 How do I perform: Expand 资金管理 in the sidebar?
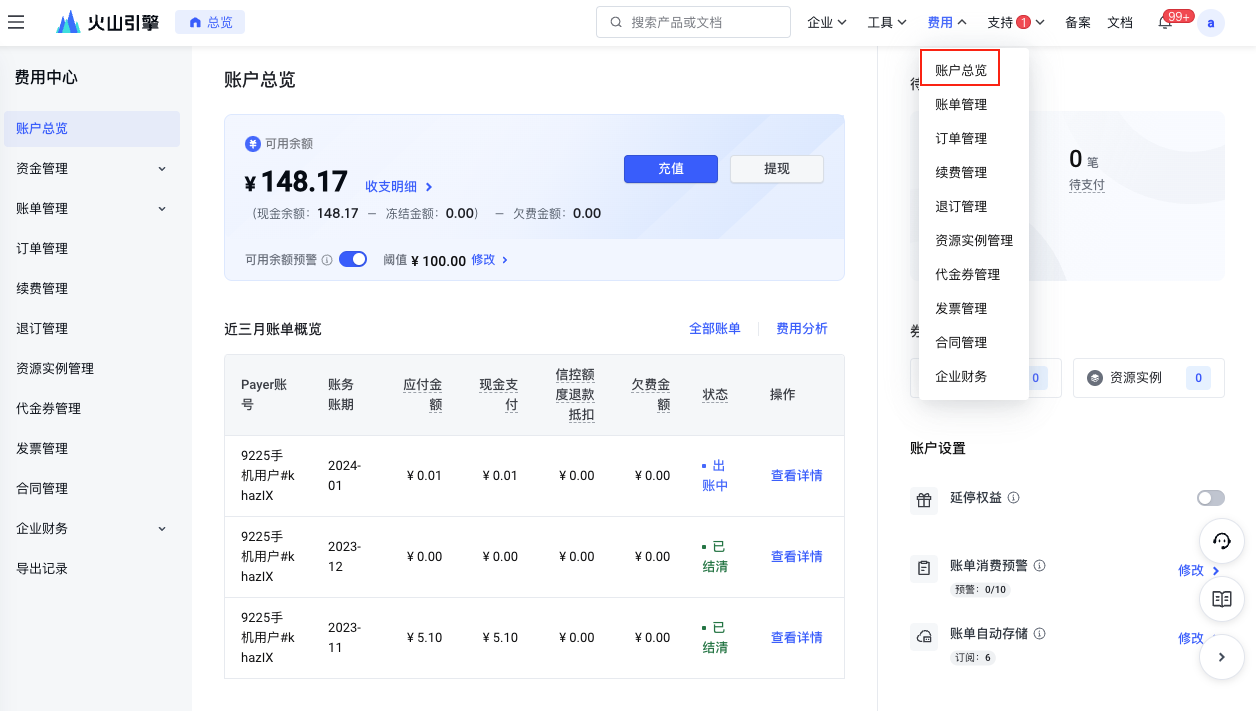pos(90,169)
